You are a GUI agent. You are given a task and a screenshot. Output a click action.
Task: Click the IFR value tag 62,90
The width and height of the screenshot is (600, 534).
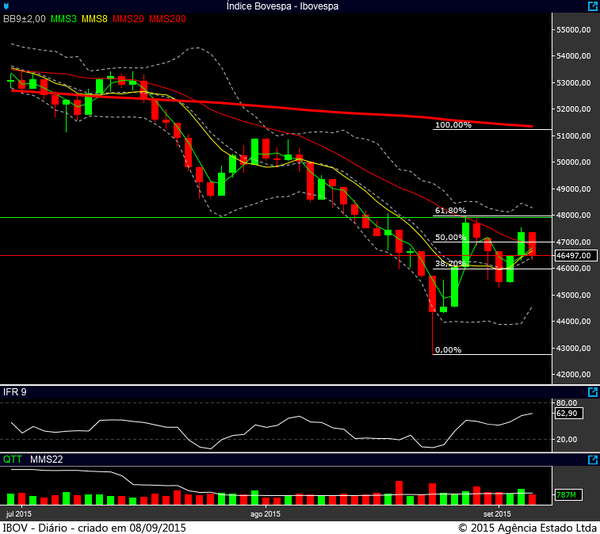[569, 413]
